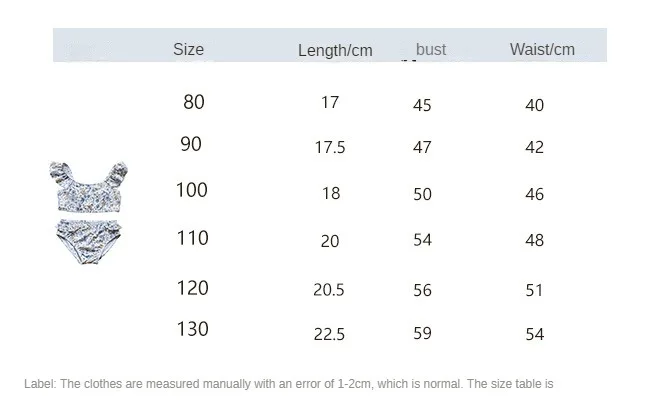The image size is (660, 400).
Task: Click length value 17.5
Action: tap(330, 147)
